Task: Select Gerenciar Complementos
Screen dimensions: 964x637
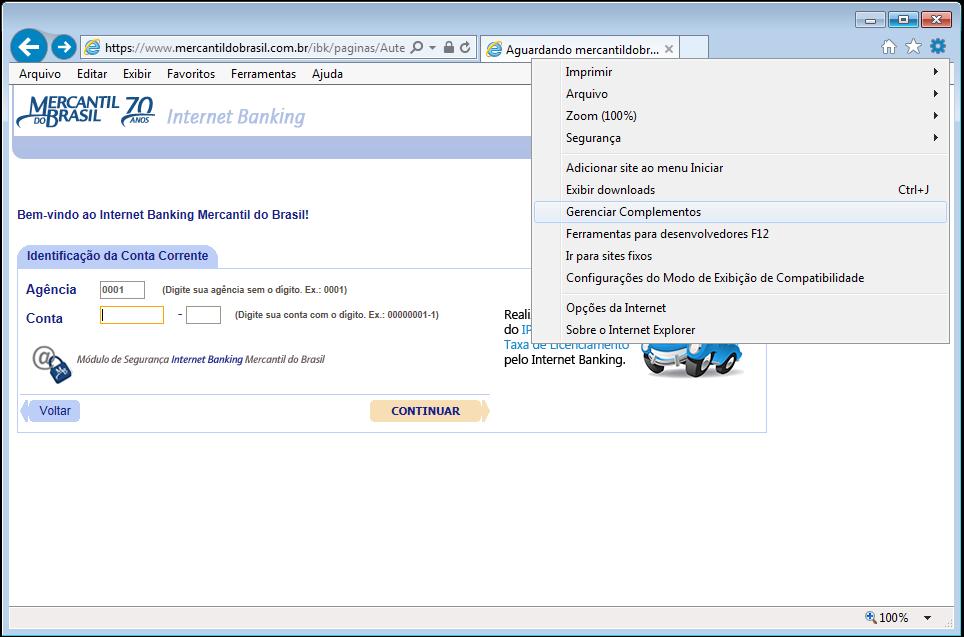Action: 740,212
